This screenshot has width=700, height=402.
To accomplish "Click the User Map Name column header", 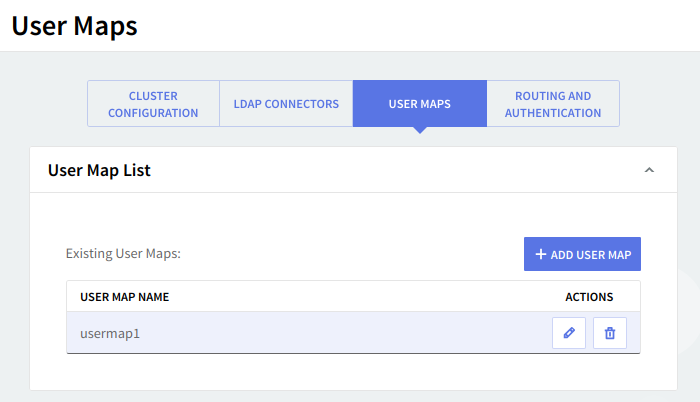I will (x=125, y=297).
